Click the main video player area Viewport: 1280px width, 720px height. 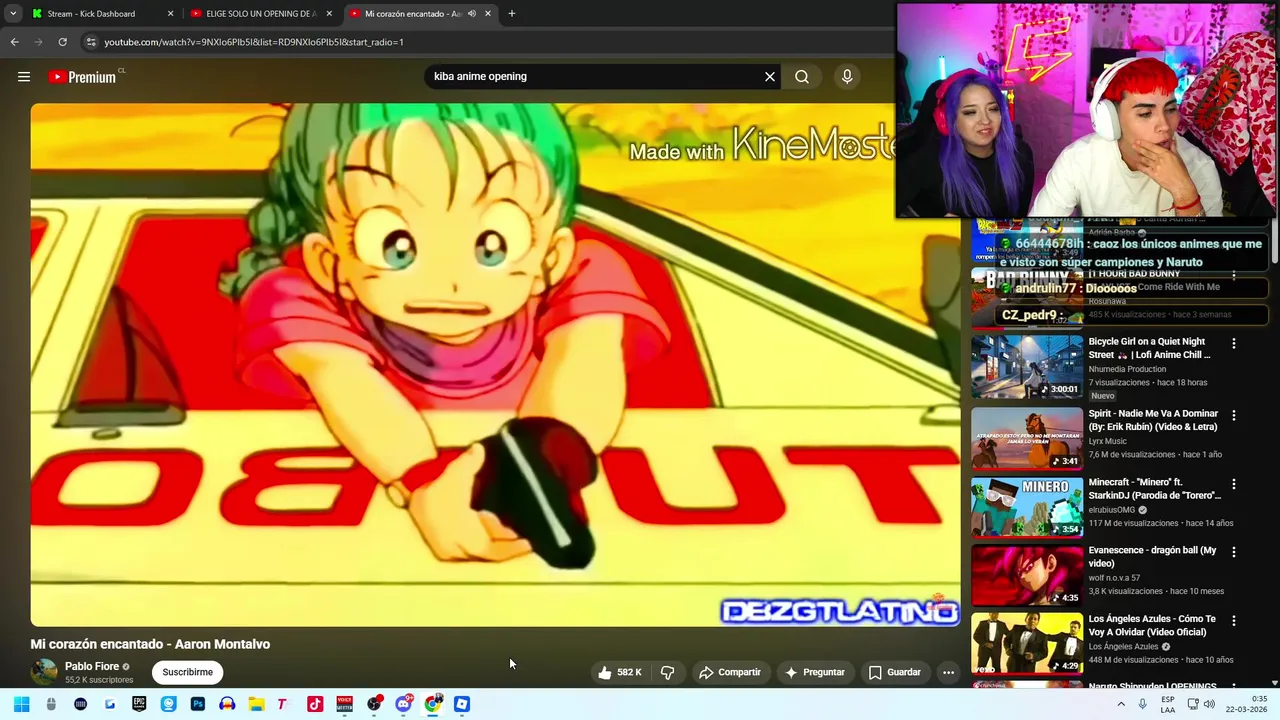point(495,365)
